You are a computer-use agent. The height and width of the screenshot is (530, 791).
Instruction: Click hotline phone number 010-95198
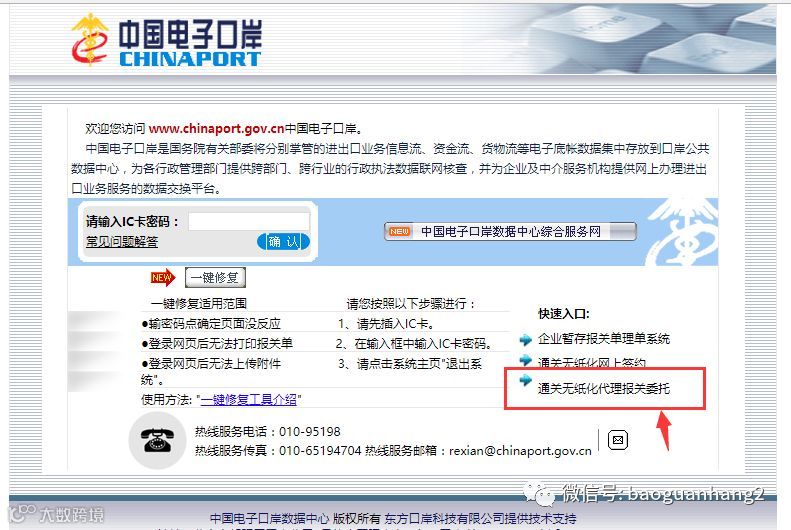(310, 432)
